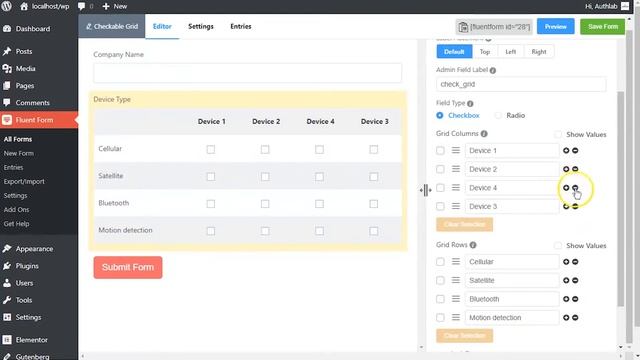Click the Admin Field Label input
The width and height of the screenshot is (640, 360).
click(x=521, y=84)
